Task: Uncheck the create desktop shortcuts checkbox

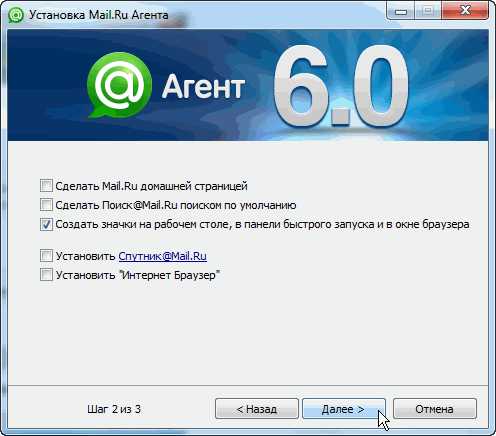Action: 46,224
